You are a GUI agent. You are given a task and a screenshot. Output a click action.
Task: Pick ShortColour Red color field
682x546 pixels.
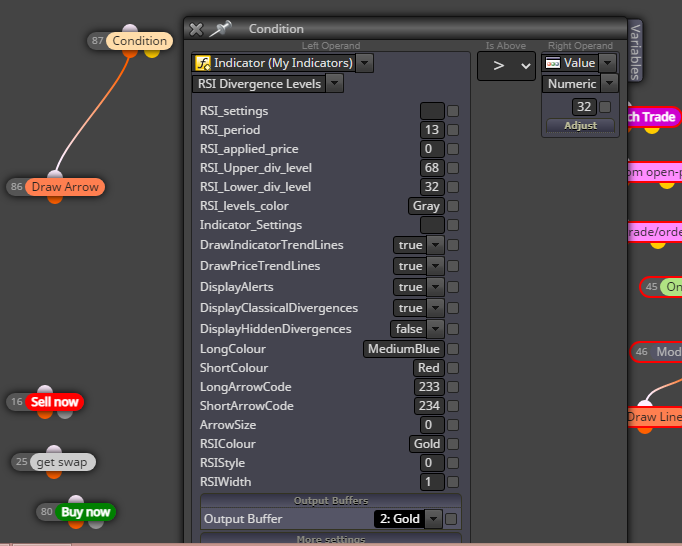point(429,368)
